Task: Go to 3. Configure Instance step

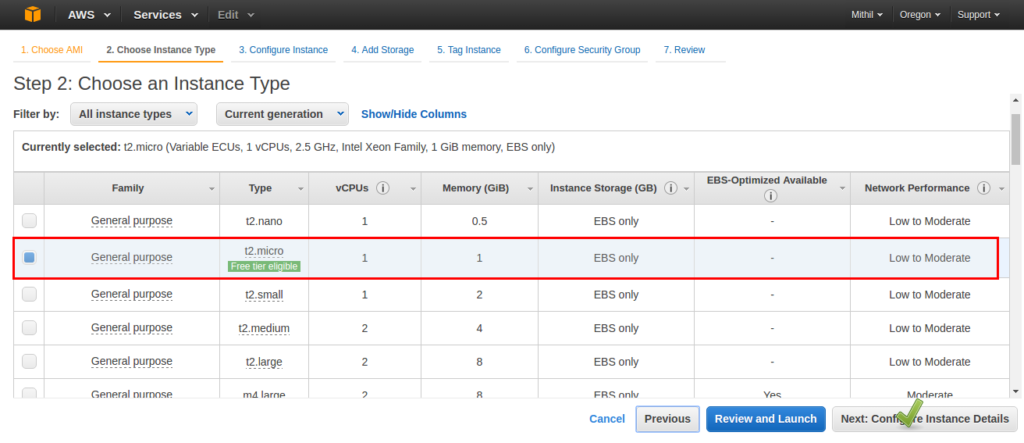Action: tap(283, 50)
